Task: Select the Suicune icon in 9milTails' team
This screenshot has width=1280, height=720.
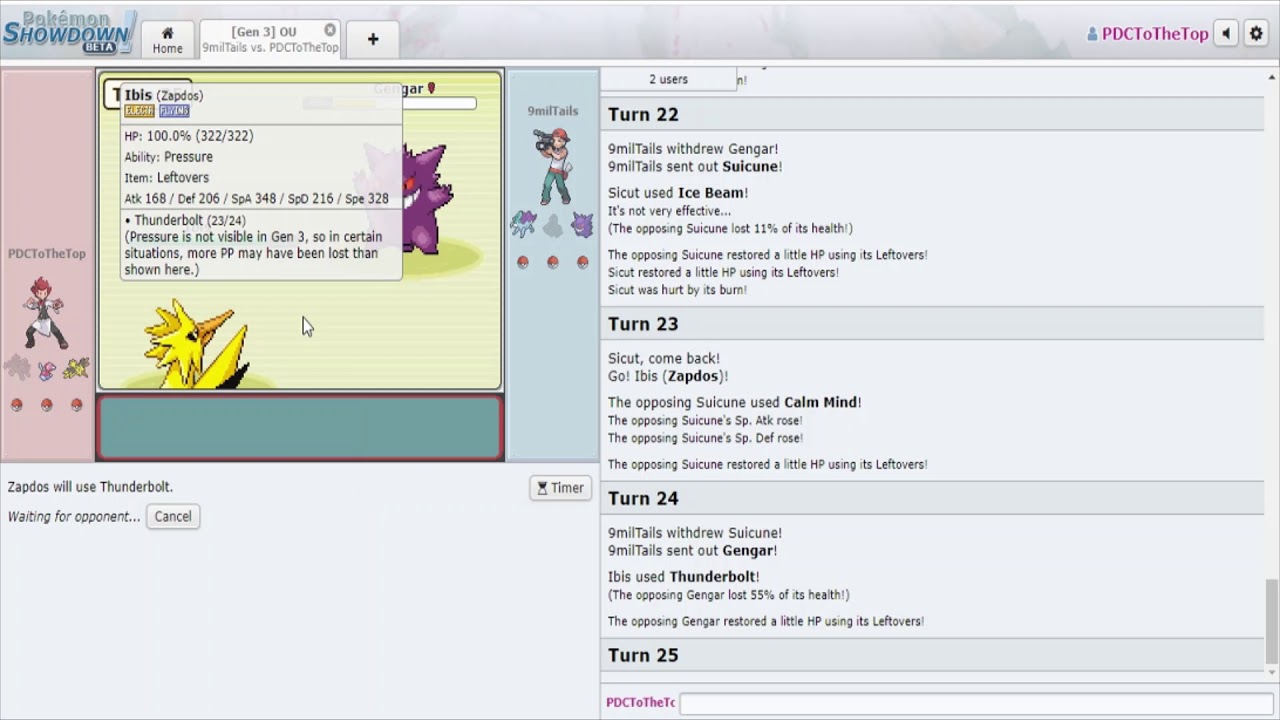Action: pyautogui.click(x=523, y=224)
